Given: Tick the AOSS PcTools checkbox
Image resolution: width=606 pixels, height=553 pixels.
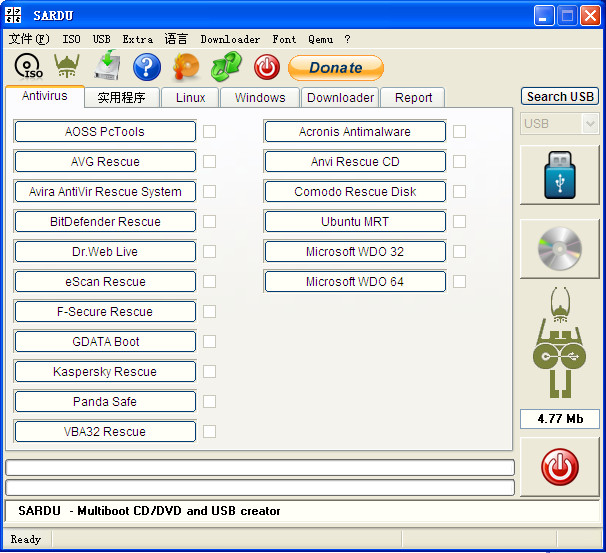Looking at the screenshot, I should 209,131.
